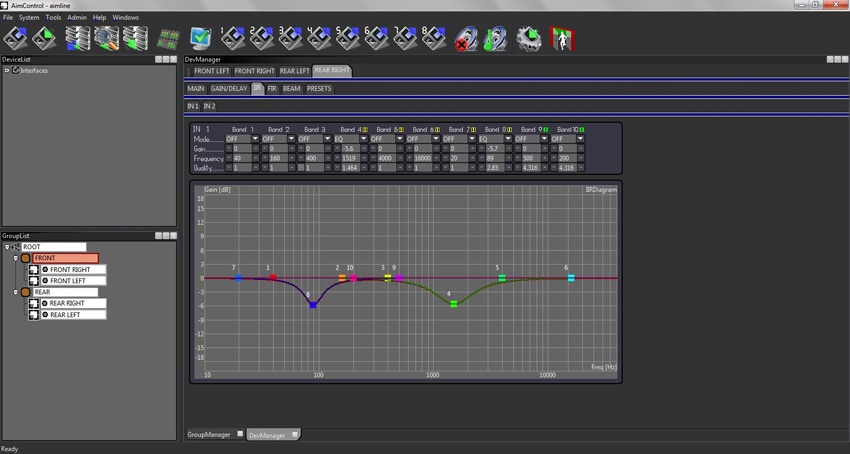The image size is (850, 454).
Task: Switch to the FRONT LEFT device tab
Action: click(x=211, y=71)
